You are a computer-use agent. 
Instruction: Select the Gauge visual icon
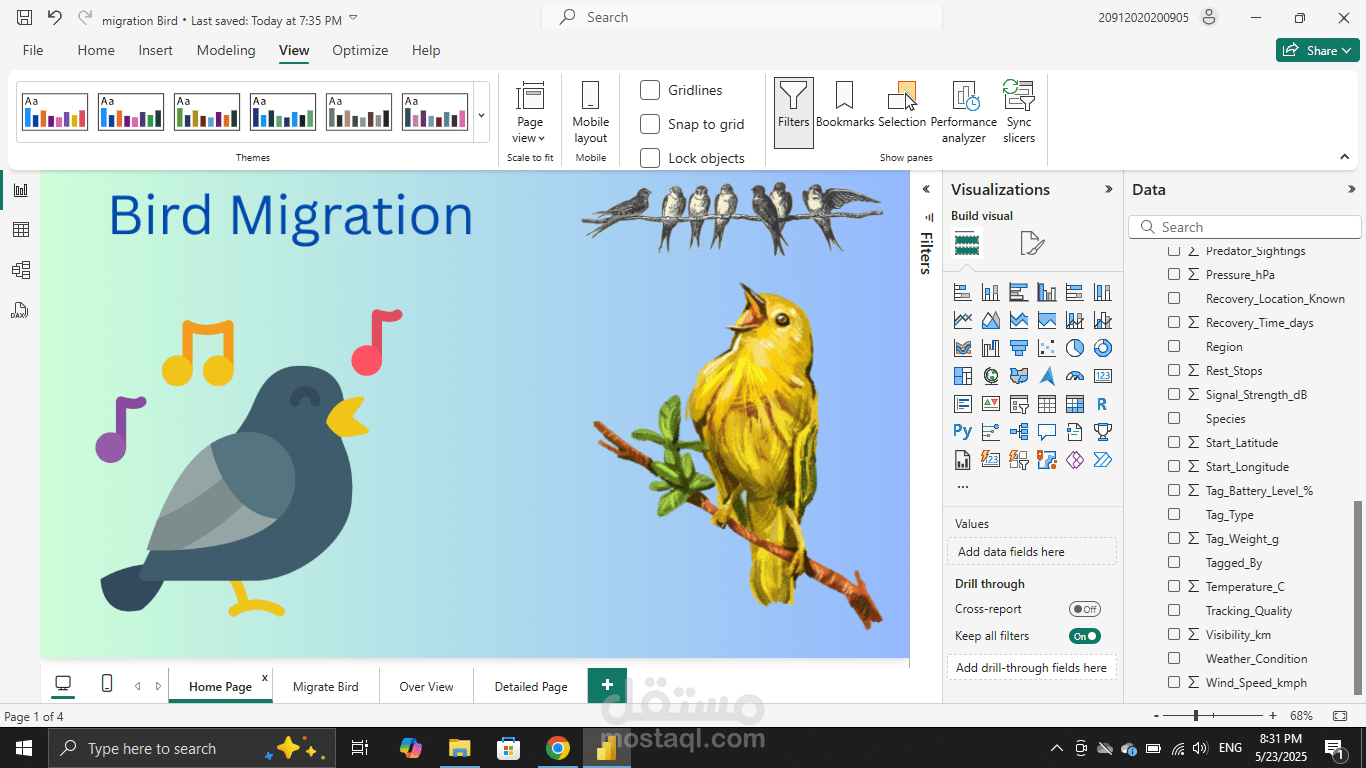point(1075,376)
